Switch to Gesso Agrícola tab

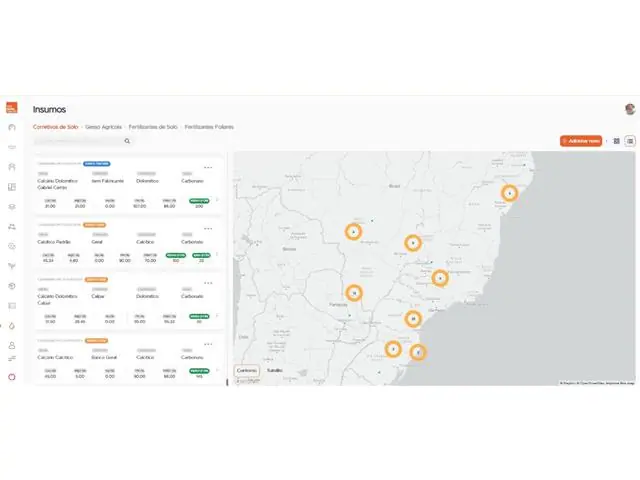point(104,127)
